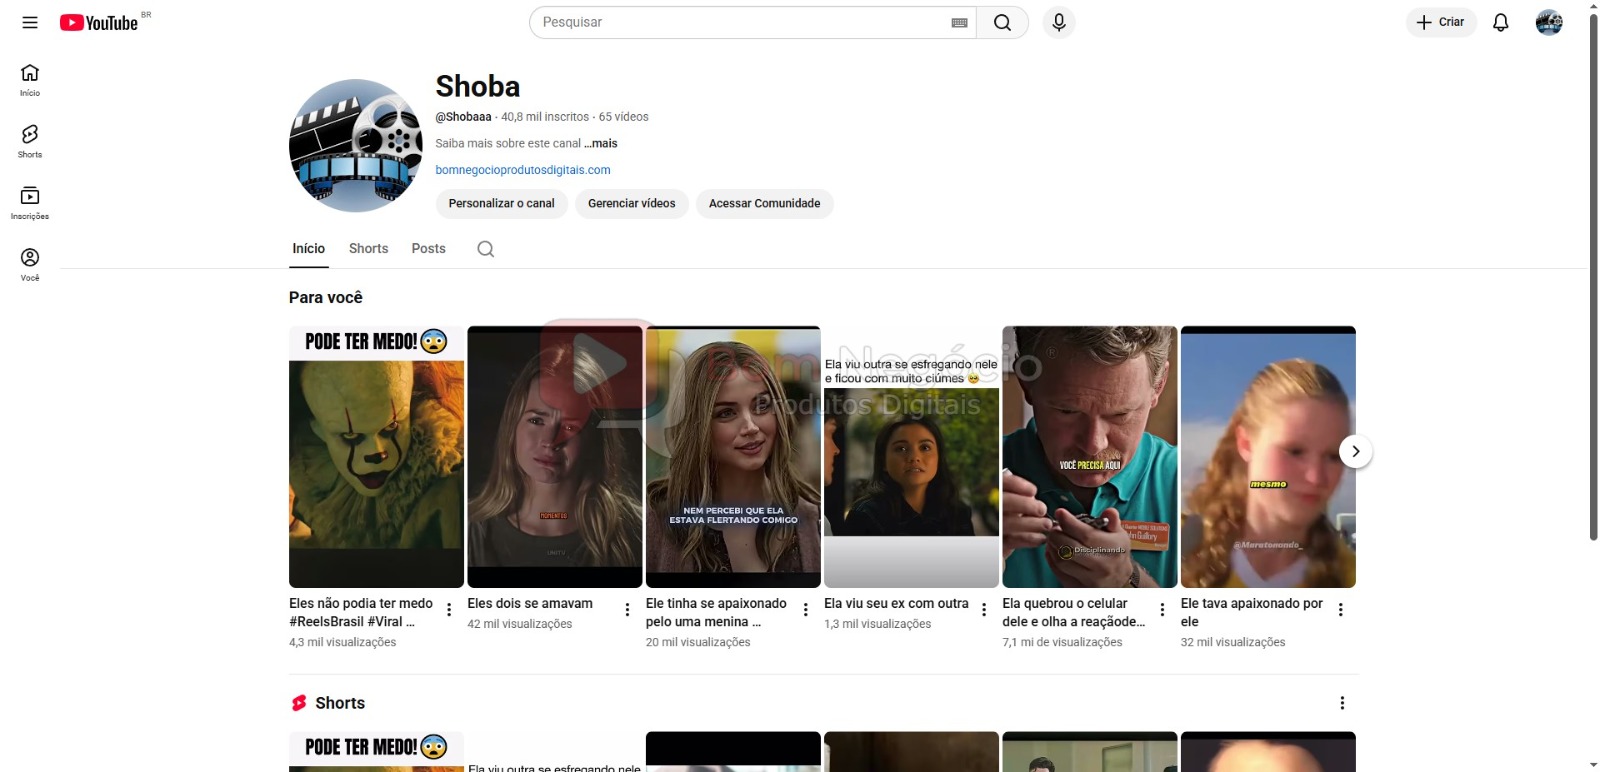Viewport: 1600px width, 772px height.
Task: Go to Shorts in sidebar
Action: pos(30,140)
